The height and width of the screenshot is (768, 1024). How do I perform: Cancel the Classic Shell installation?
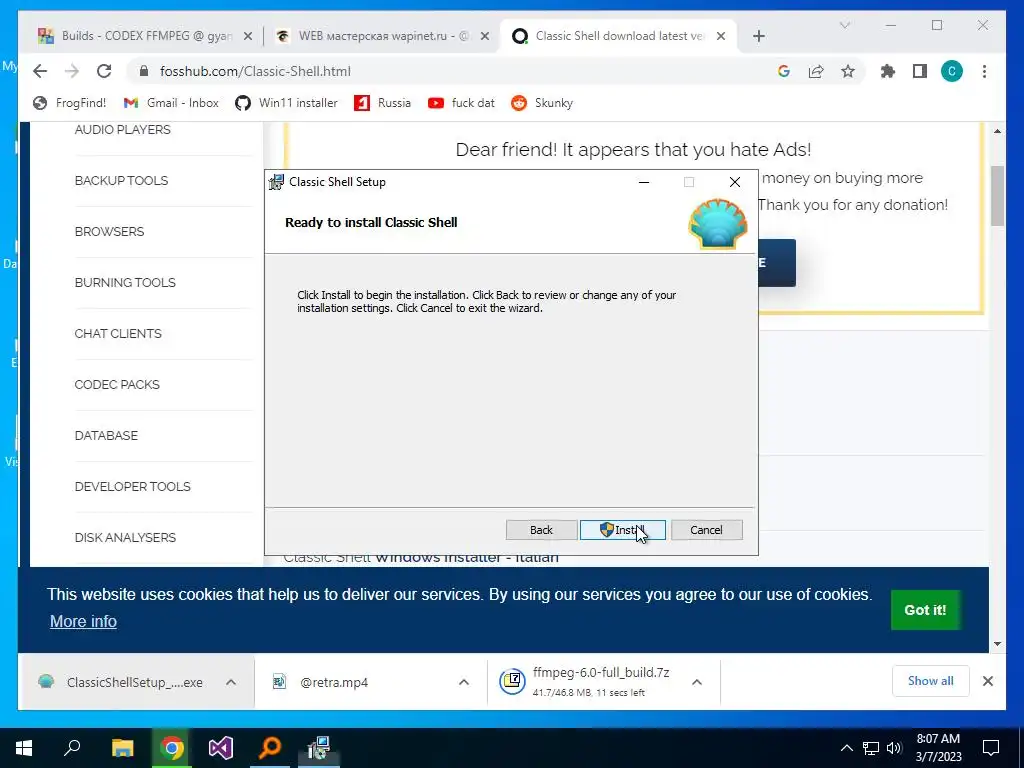pyautogui.click(x=707, y=530)
